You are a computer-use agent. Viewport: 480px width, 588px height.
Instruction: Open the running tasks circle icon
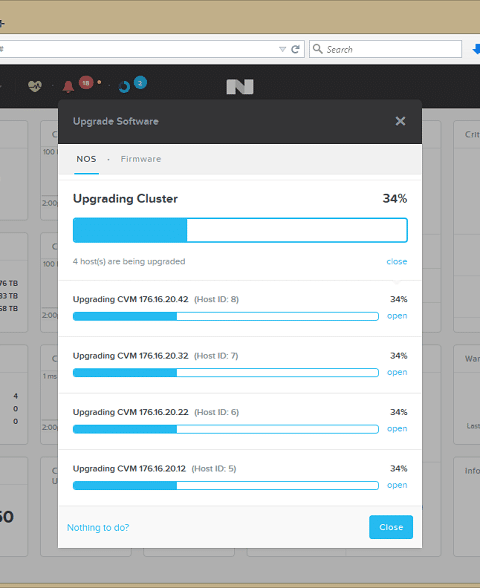(x=124, y=87)
